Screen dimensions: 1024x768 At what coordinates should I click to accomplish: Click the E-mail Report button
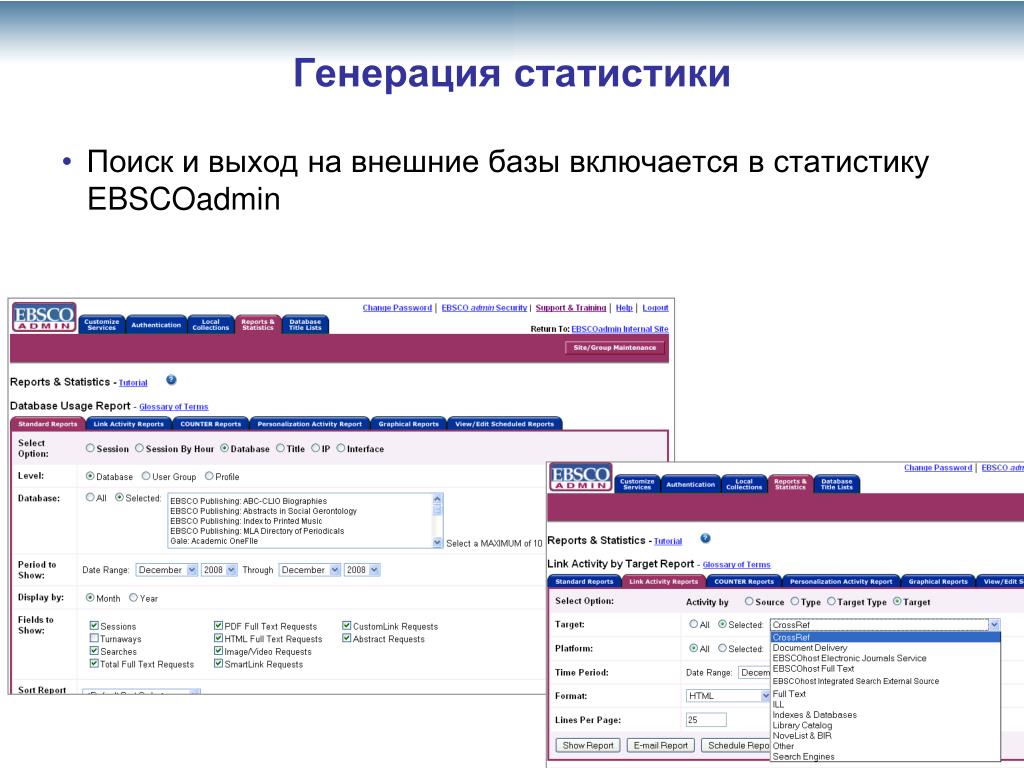pos(660,745)
